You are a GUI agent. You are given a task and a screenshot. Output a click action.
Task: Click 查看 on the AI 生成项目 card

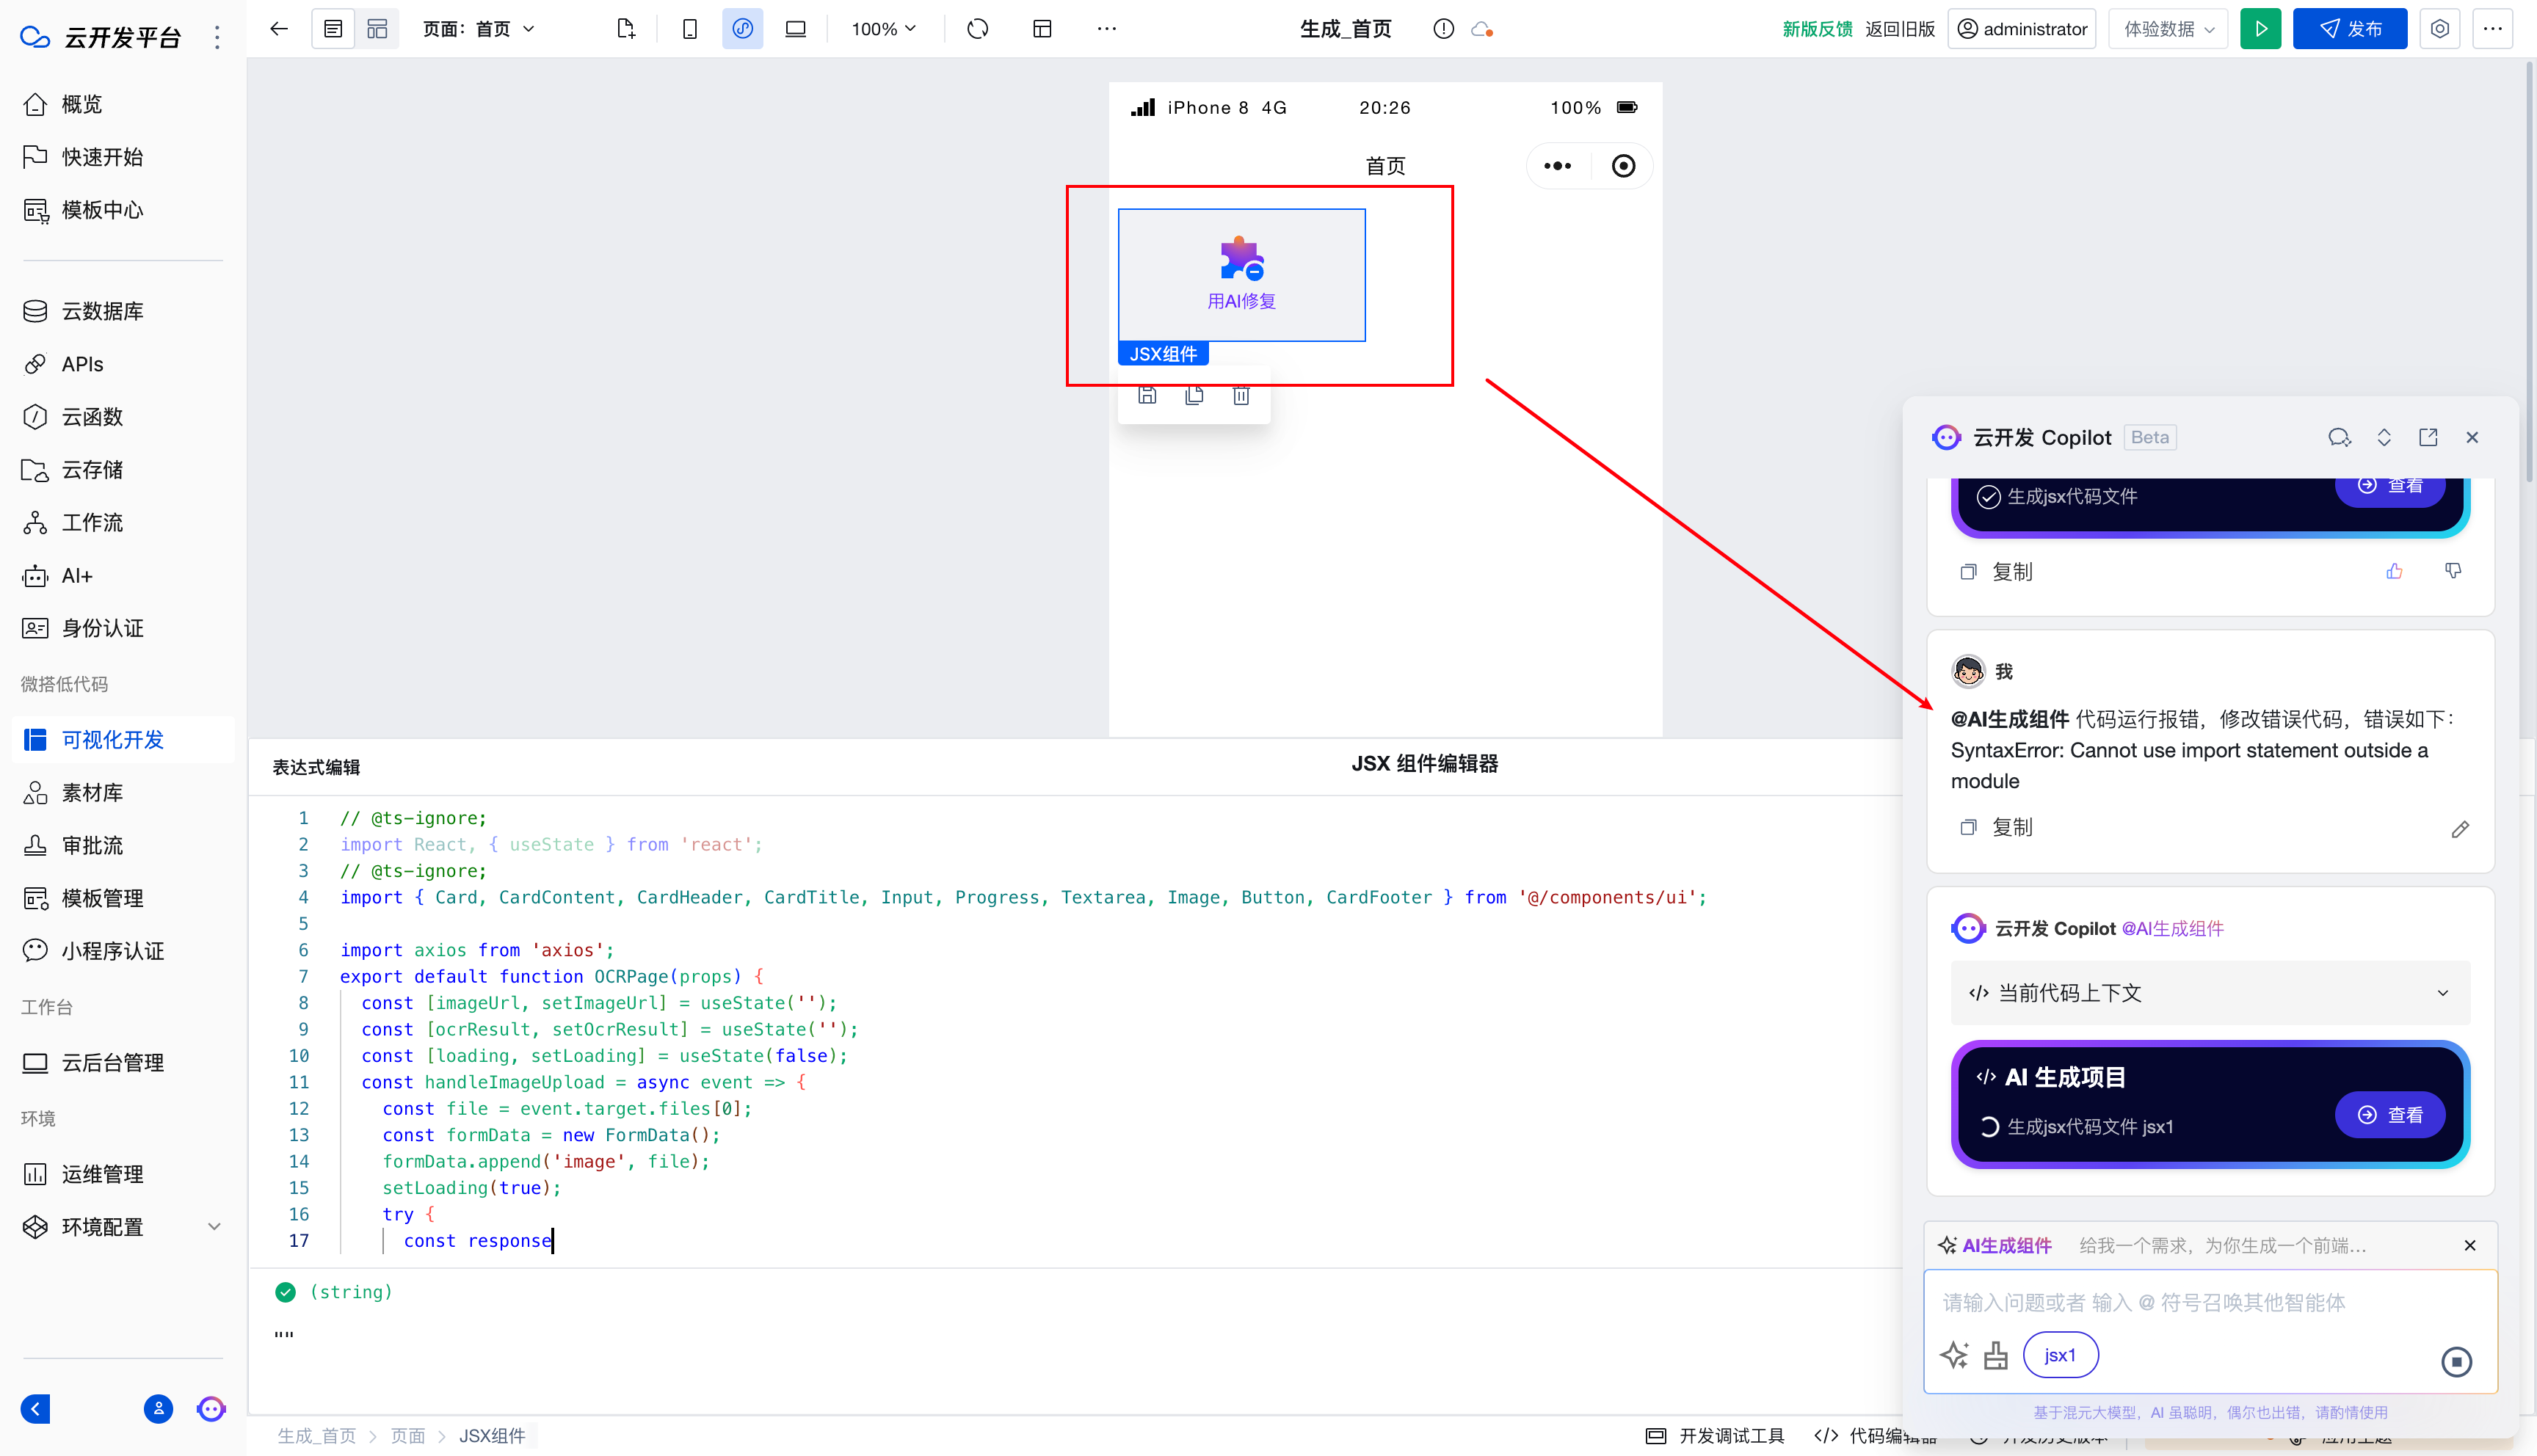click(x=2390, y=1115)
